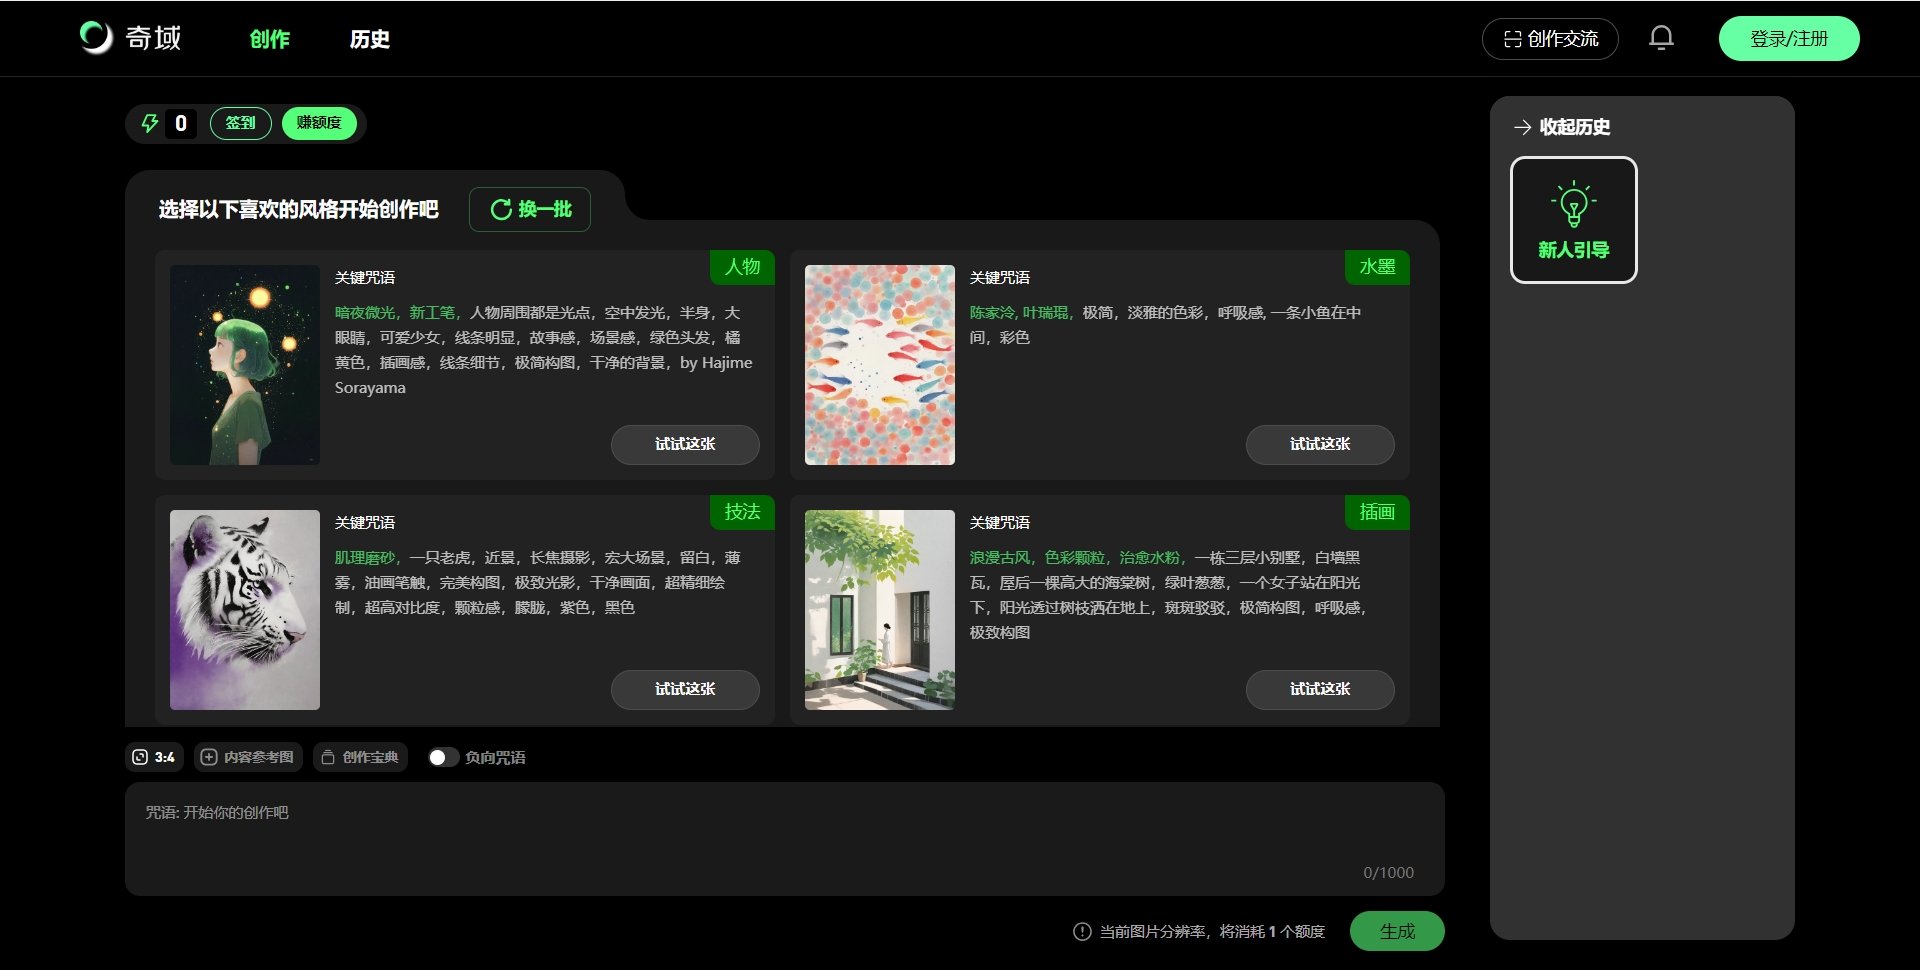Click the 奇域 logo icon
Image resolution: width=1920 pixels, height=970 pixels.
97,38
